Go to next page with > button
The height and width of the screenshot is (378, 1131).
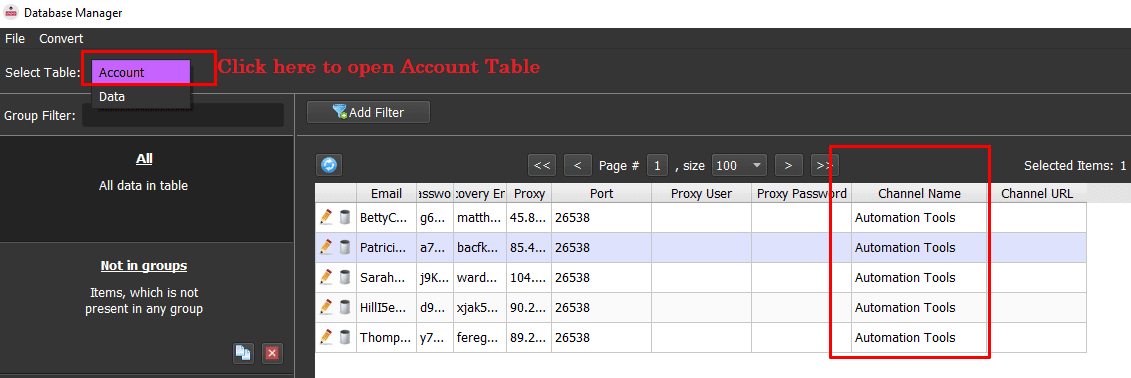[x=789, y=165]
